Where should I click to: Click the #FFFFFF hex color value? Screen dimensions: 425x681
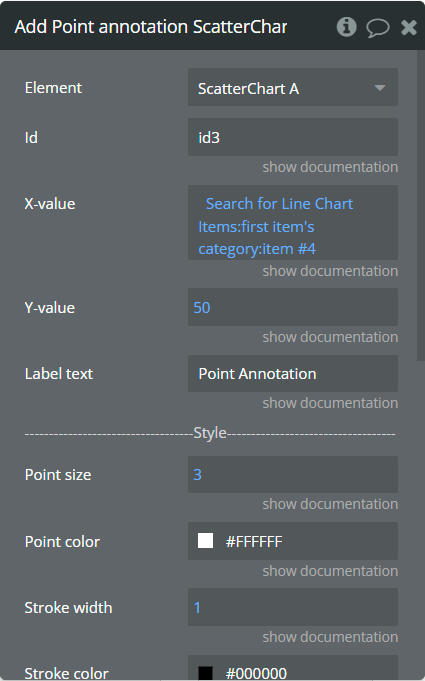[254, 542]
